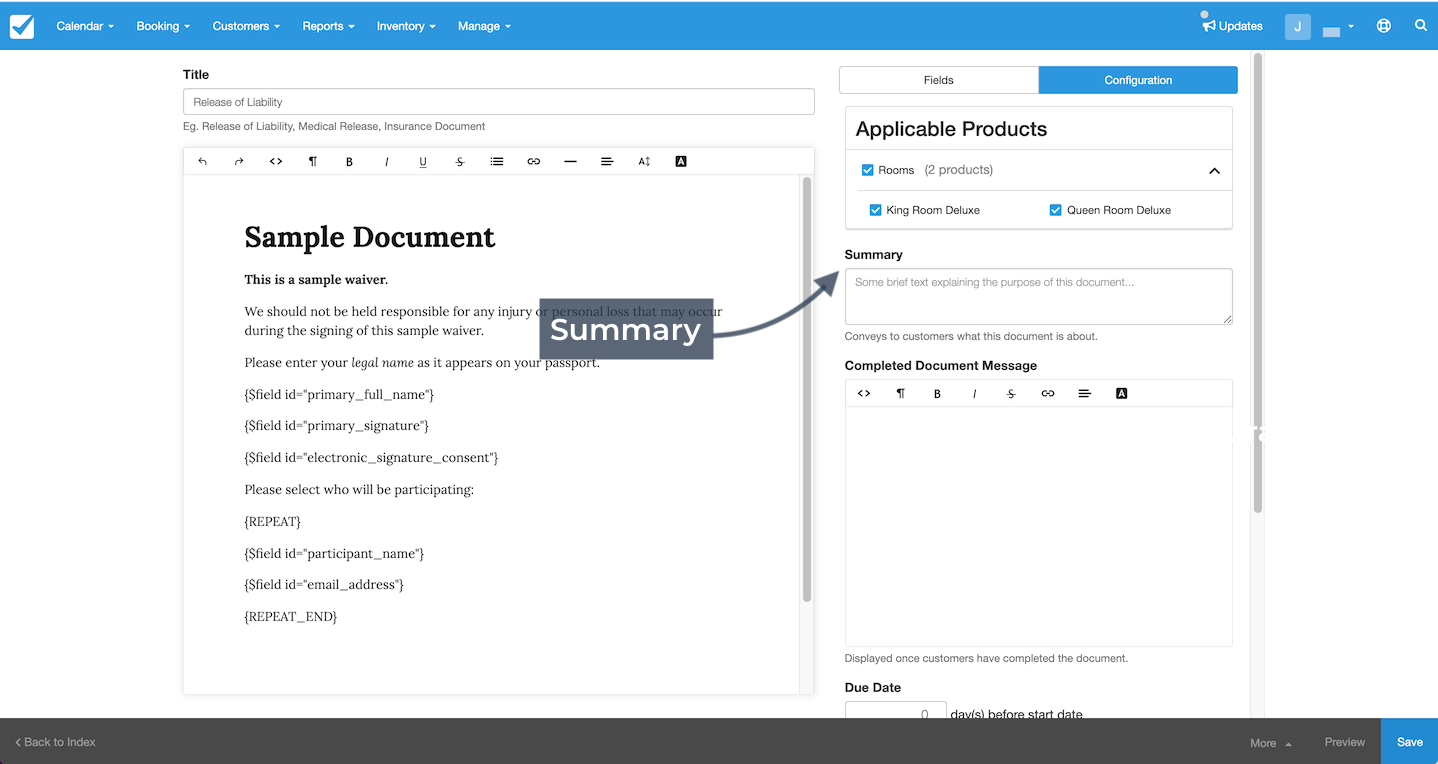Open the Reports dropdown menu

point(328,26)
